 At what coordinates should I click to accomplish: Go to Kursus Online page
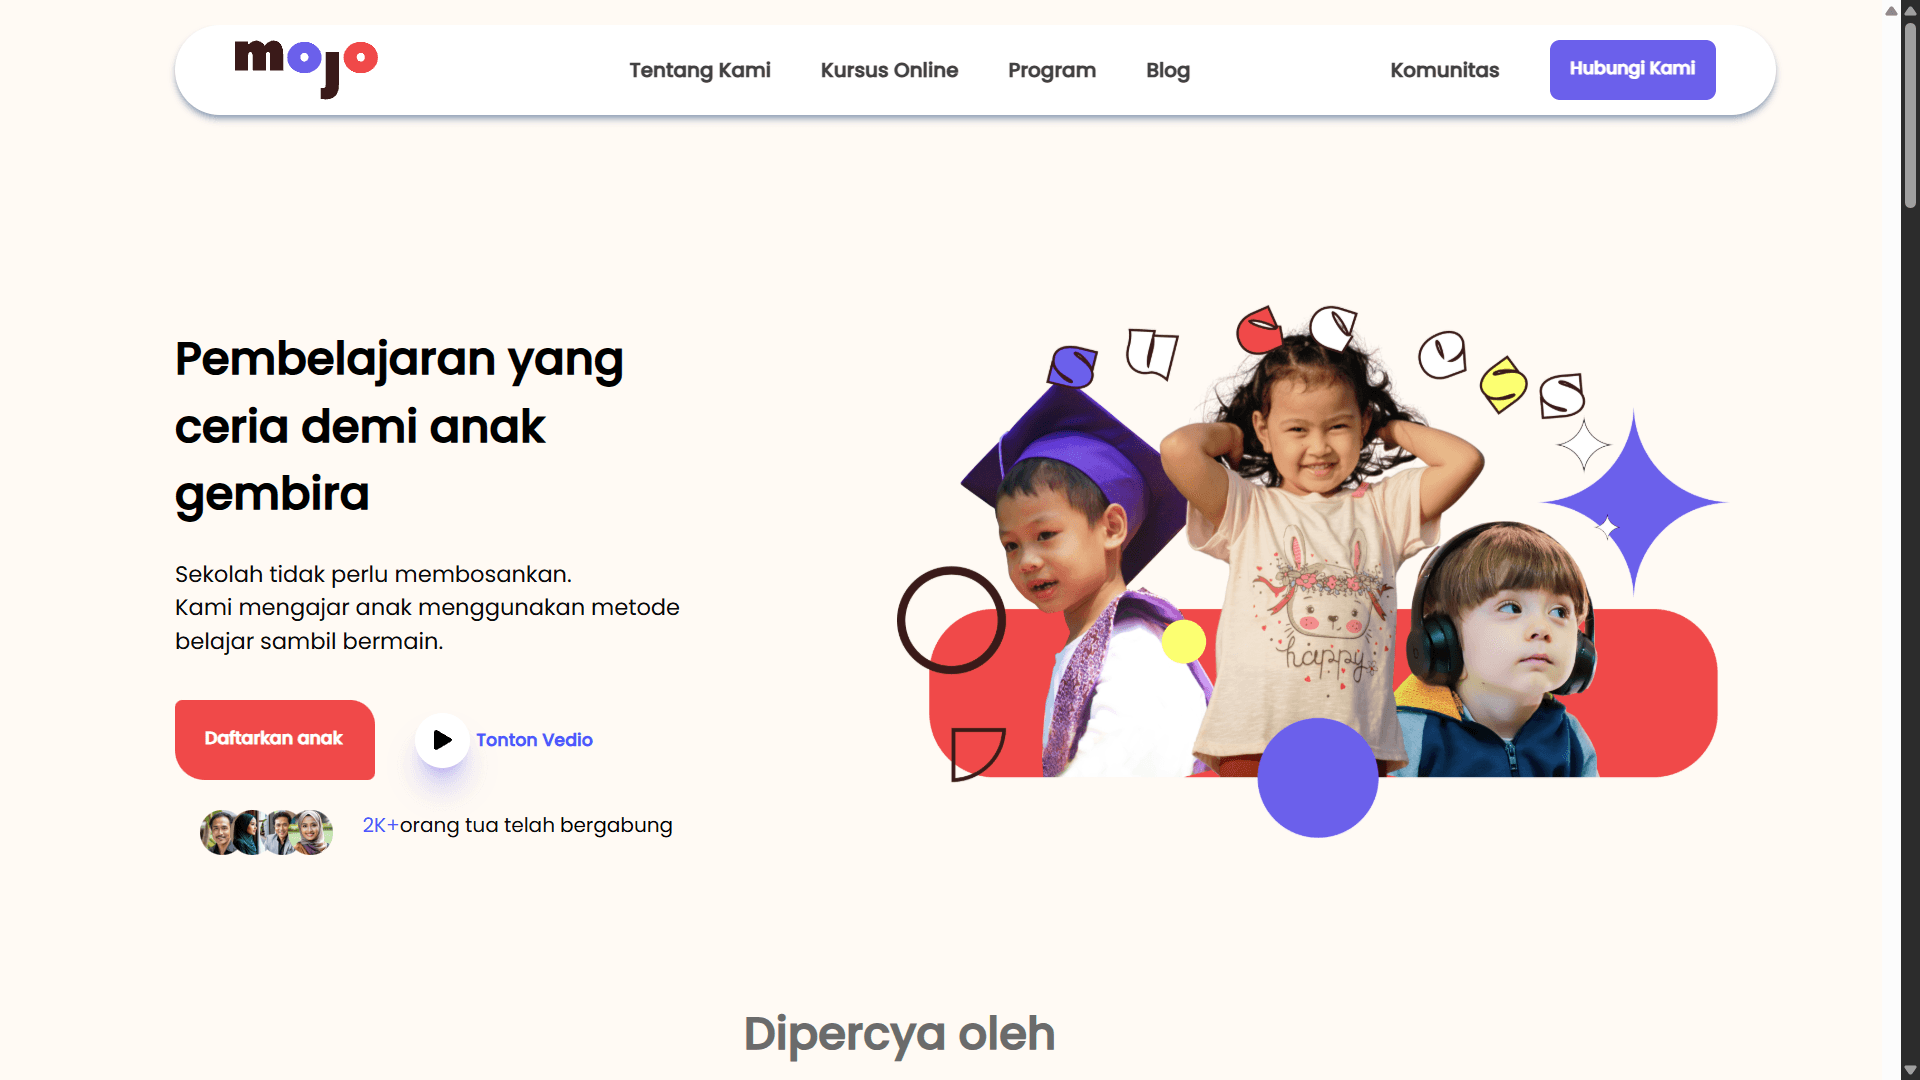point(889,70)
